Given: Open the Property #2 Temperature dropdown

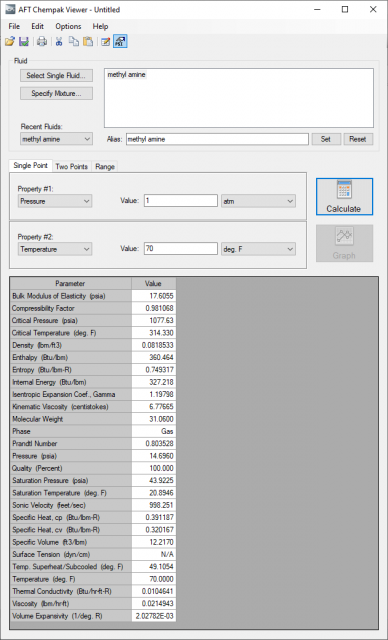Looking at the screenshot, I should (55, 249).
